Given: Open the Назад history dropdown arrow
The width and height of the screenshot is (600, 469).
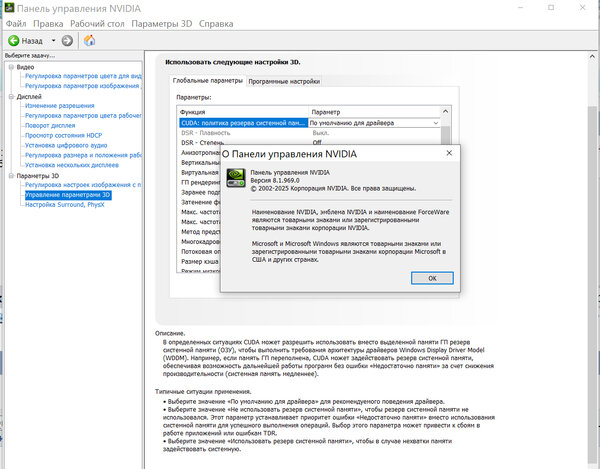Looking at the screenshot, I should click(54, 41).
